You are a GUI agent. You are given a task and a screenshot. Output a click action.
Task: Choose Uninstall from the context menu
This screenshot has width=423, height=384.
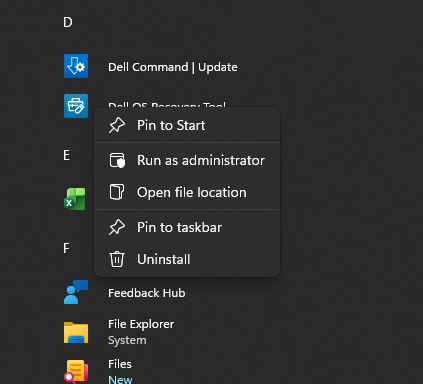(x=187, y=259)
